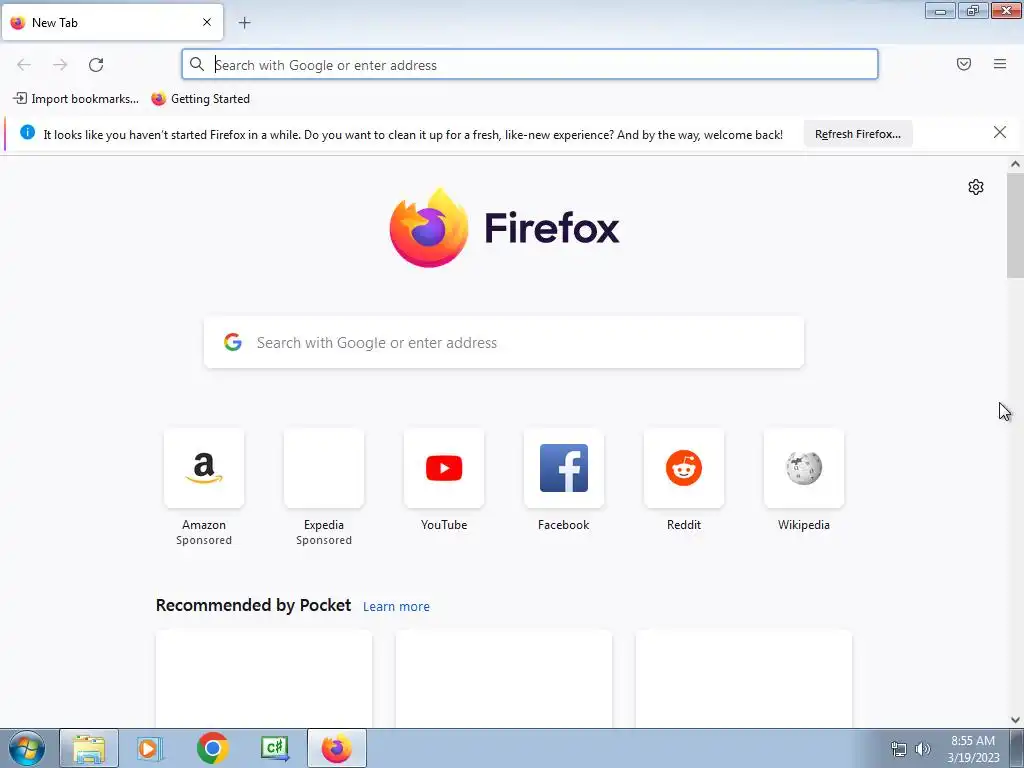The height and width of the screenshot is (768, 1024).
Task: Open the second Pocket story card
Action: point(504,679)
